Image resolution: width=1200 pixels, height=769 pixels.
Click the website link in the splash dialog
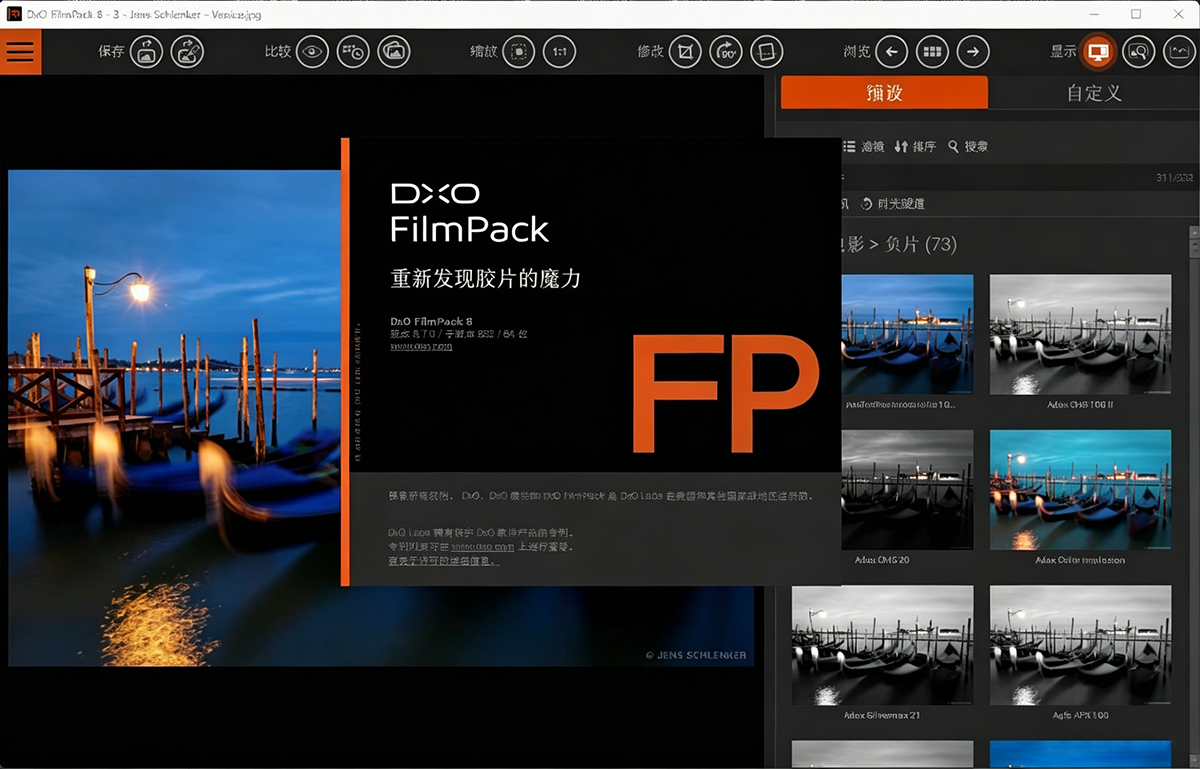pos(421,346)
